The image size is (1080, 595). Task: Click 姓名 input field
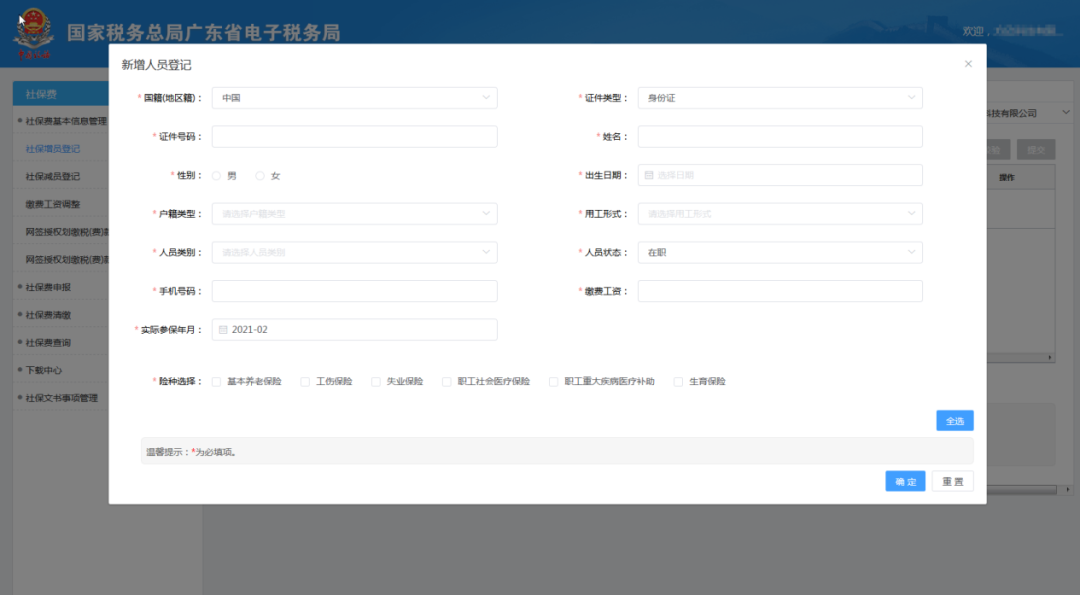[x=780, y=136]
